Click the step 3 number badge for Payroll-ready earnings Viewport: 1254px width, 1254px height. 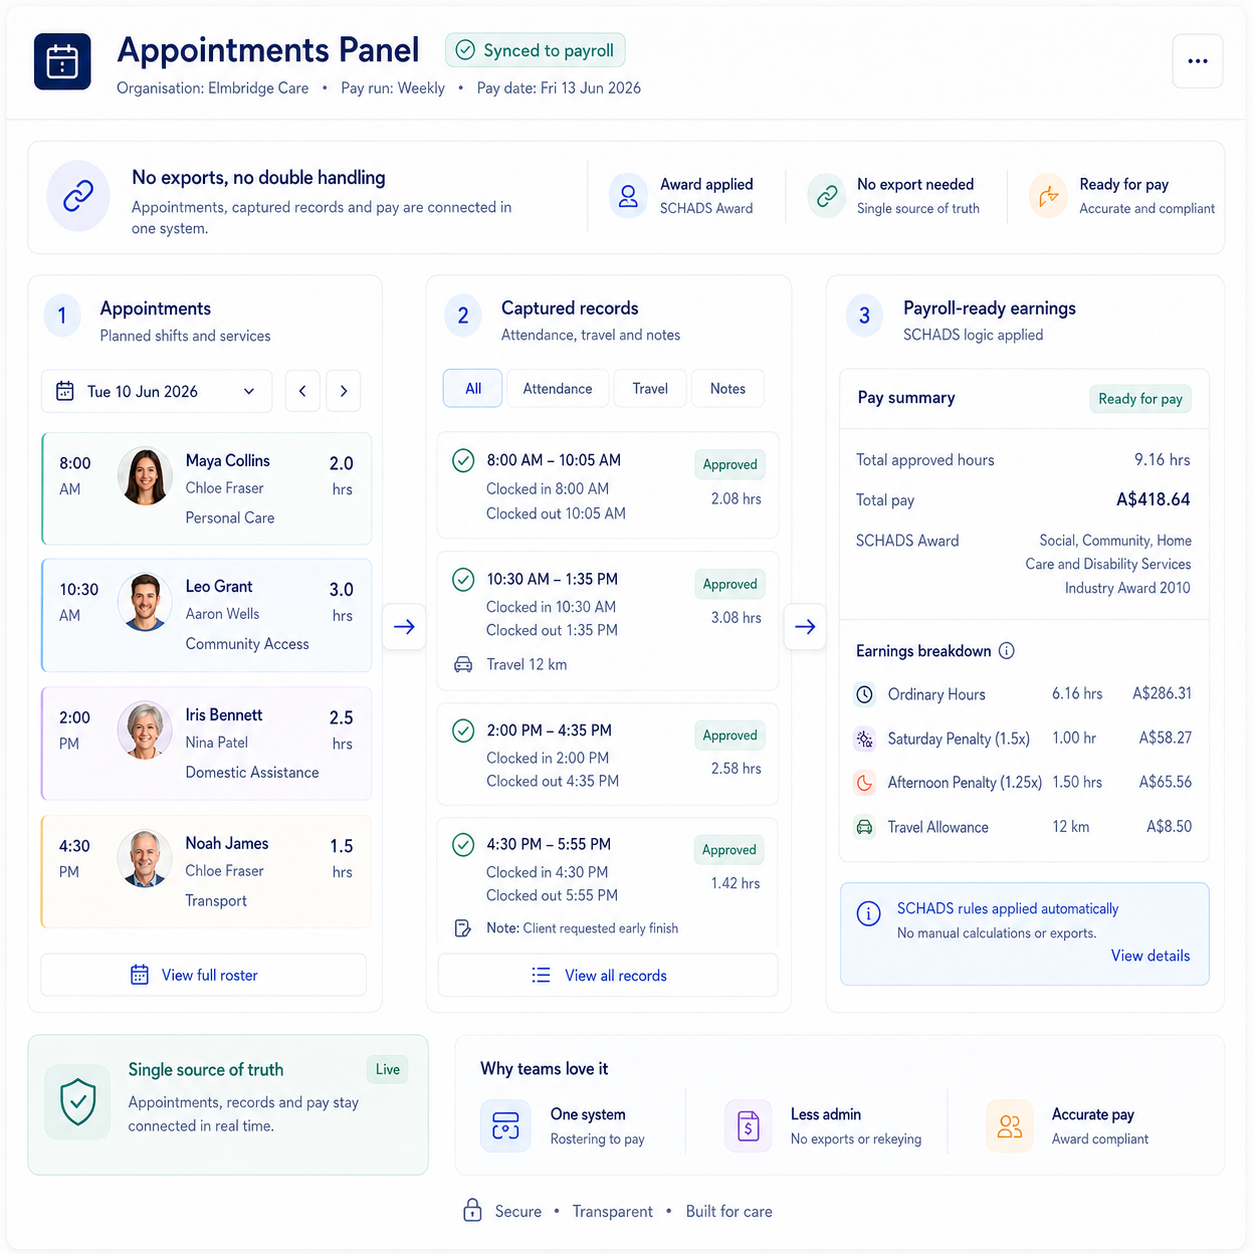click(864, 316)
